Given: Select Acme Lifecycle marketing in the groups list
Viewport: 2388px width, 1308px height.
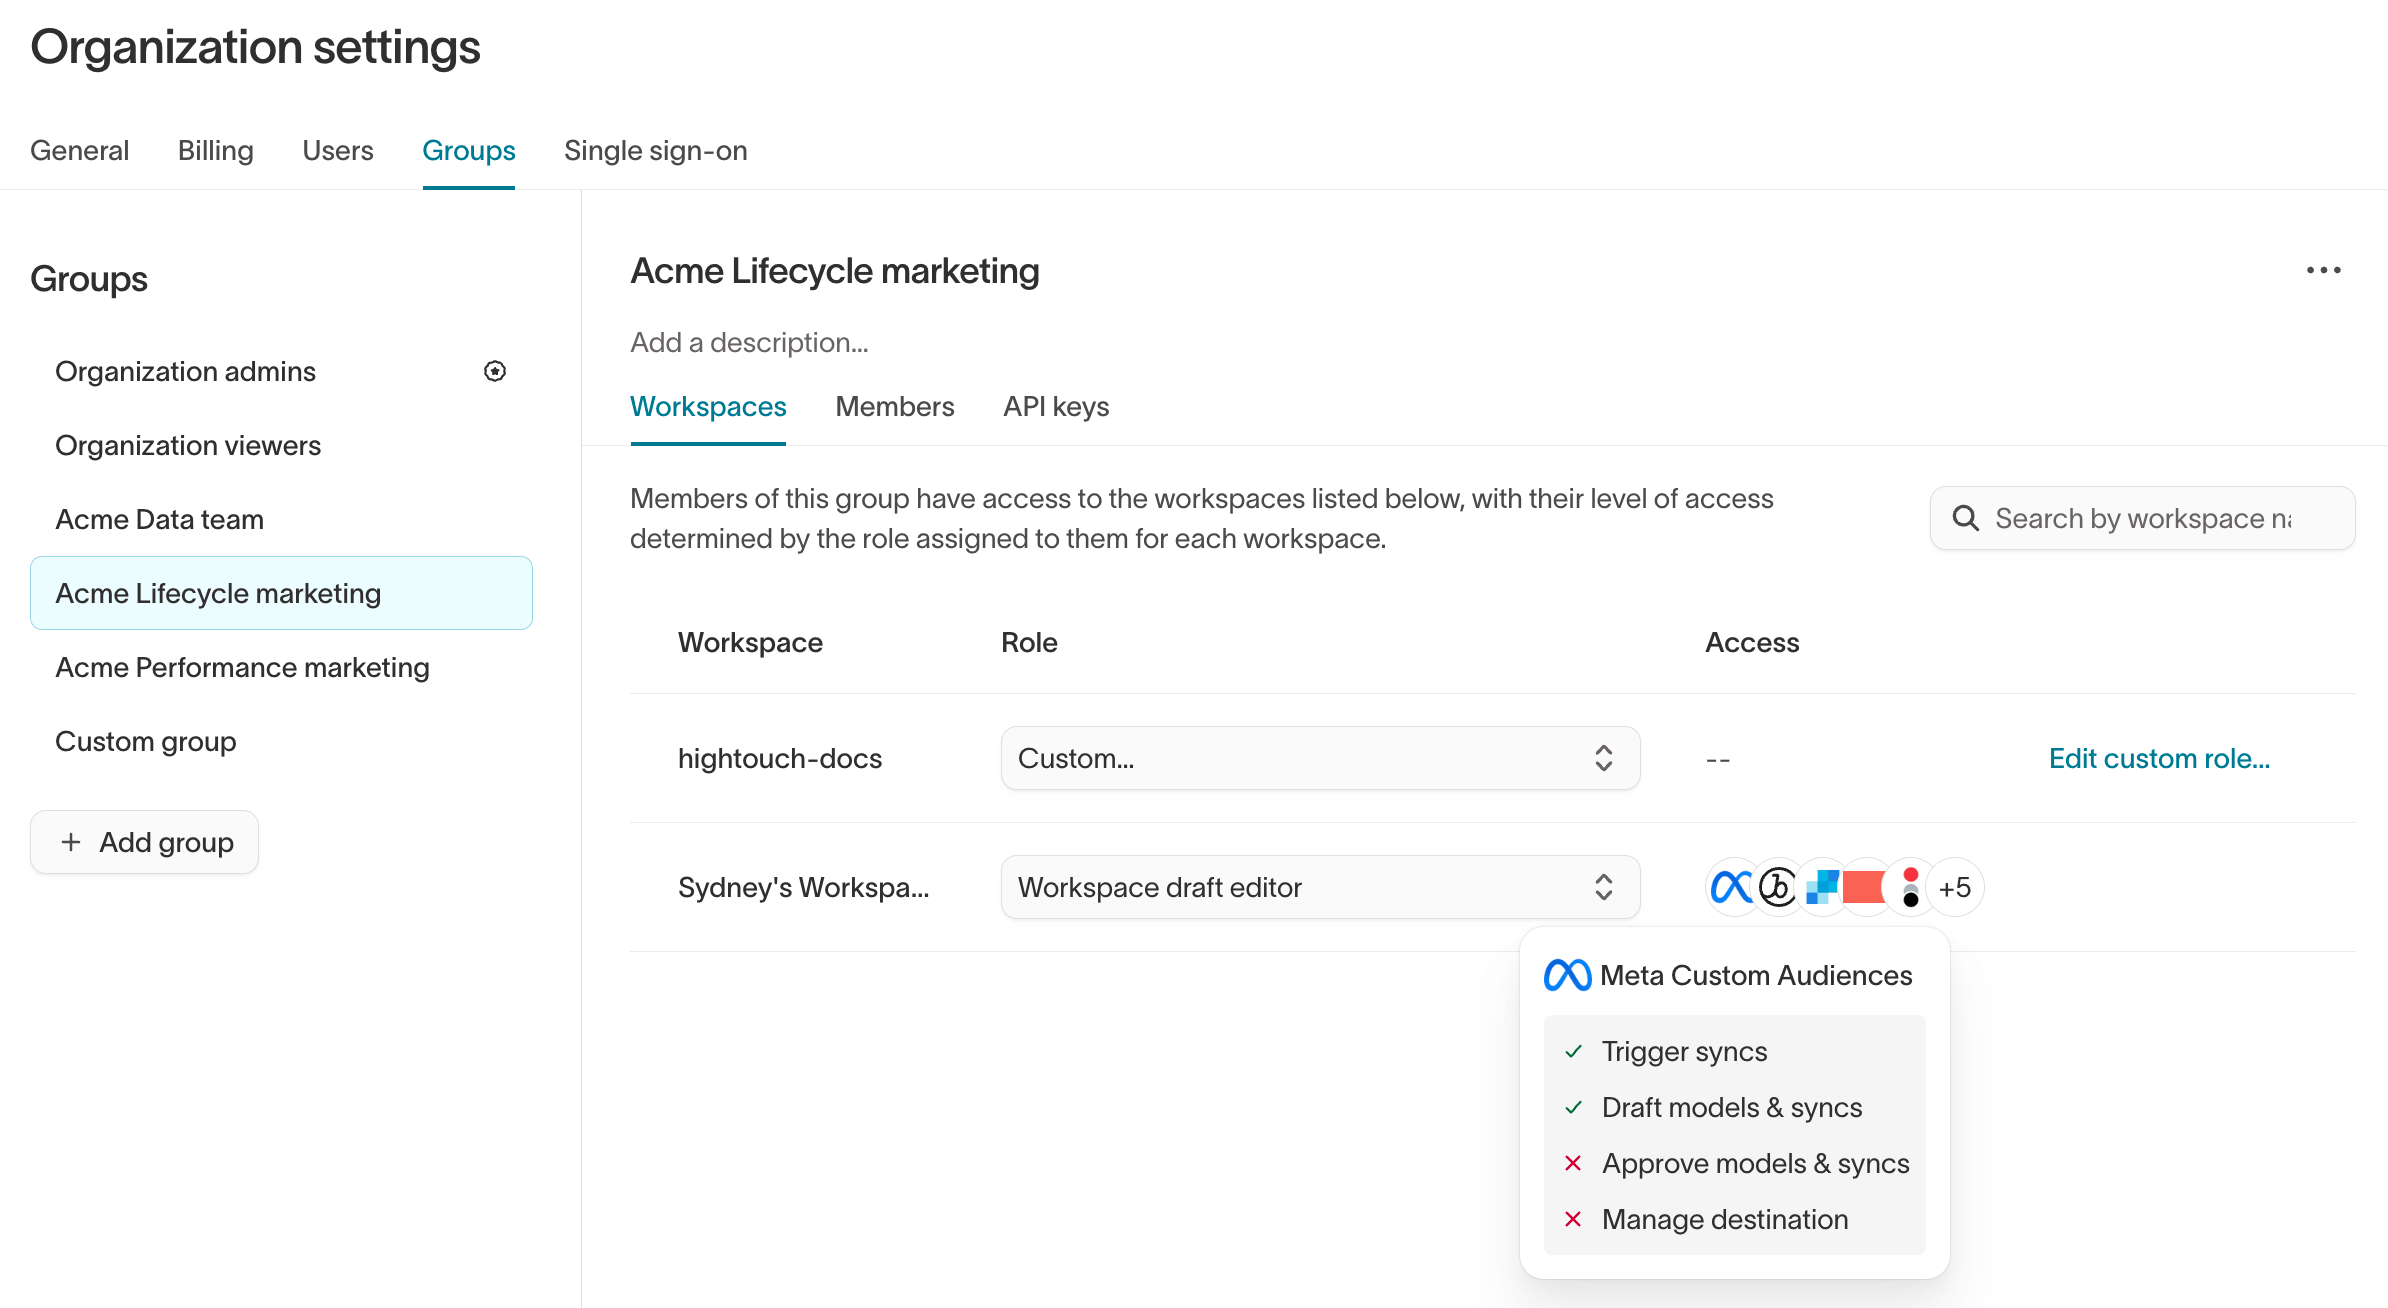Looking at the screenshot, I should click(281, 593).
